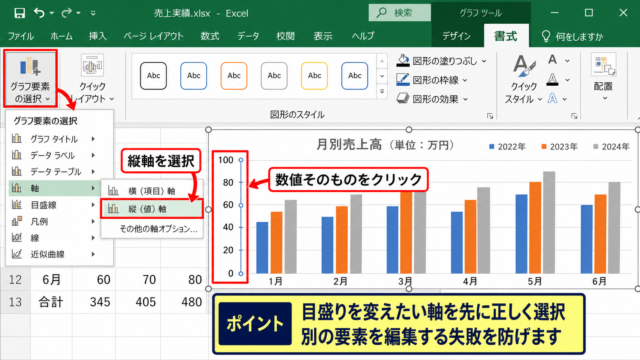
Task: Select the 2023年 legend entry
Action: [x=559, y=147]
